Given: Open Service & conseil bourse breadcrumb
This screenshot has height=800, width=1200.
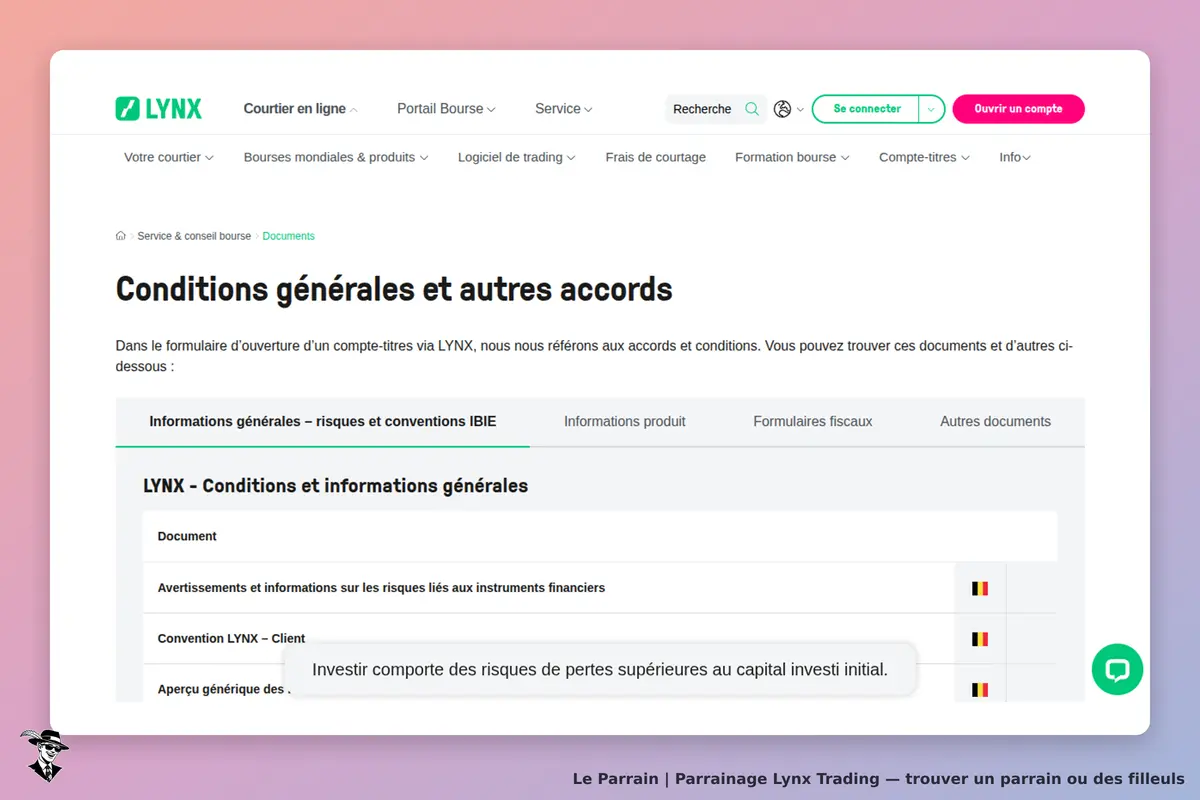Looking at the screenshot, I should click(x=194, y=236).
